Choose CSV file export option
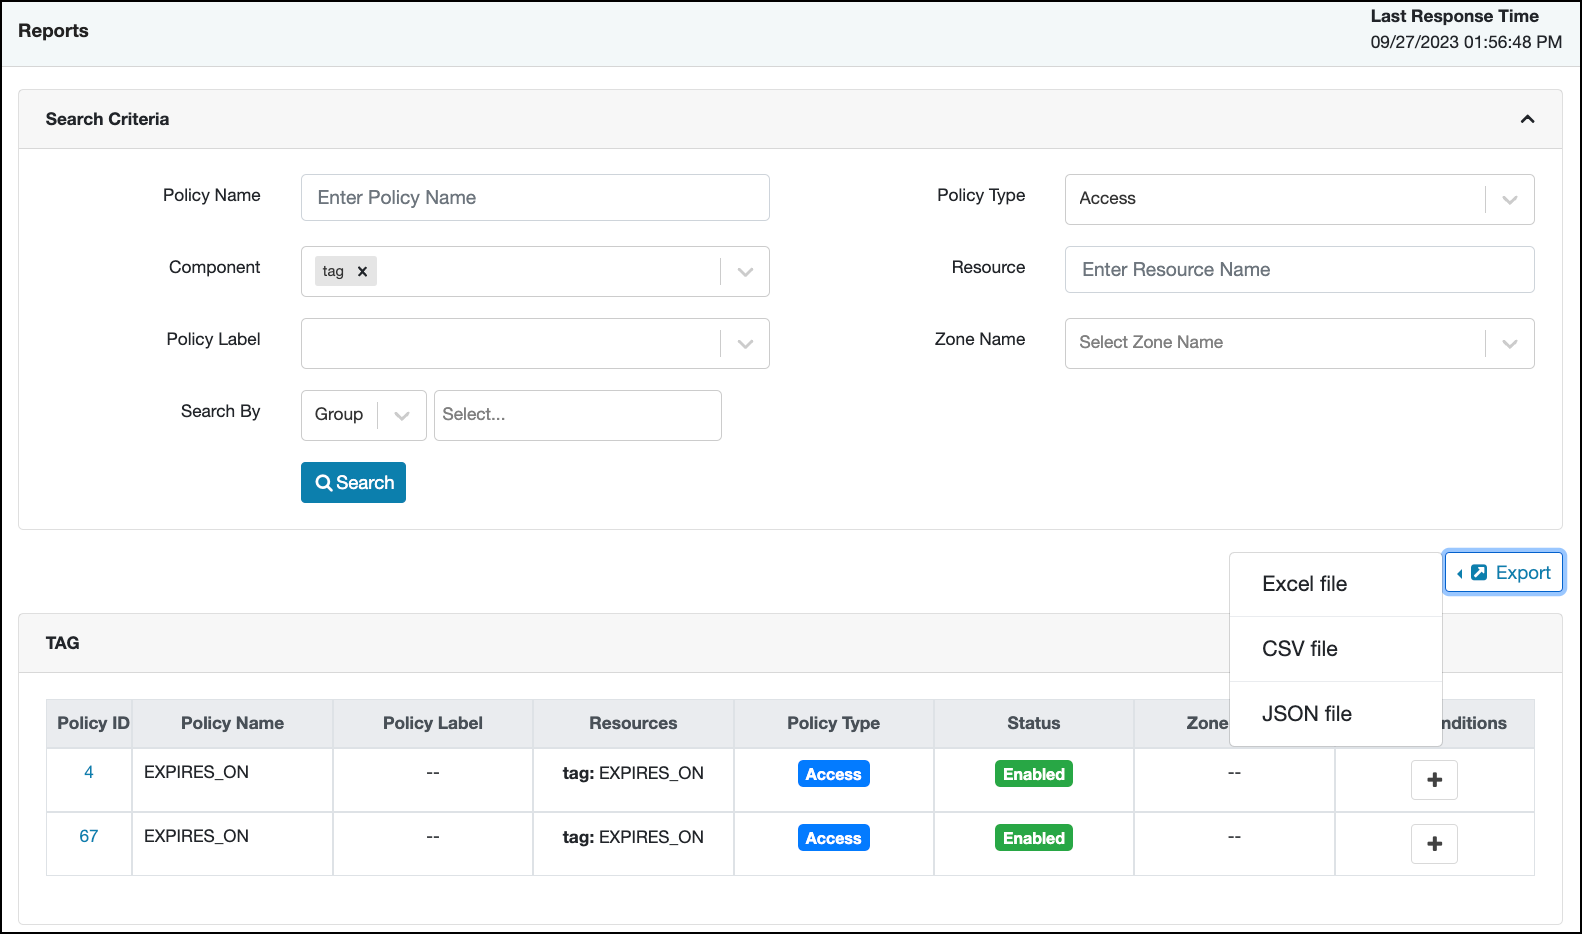Screen dimensions: 1582x934 click(1299, 649)
